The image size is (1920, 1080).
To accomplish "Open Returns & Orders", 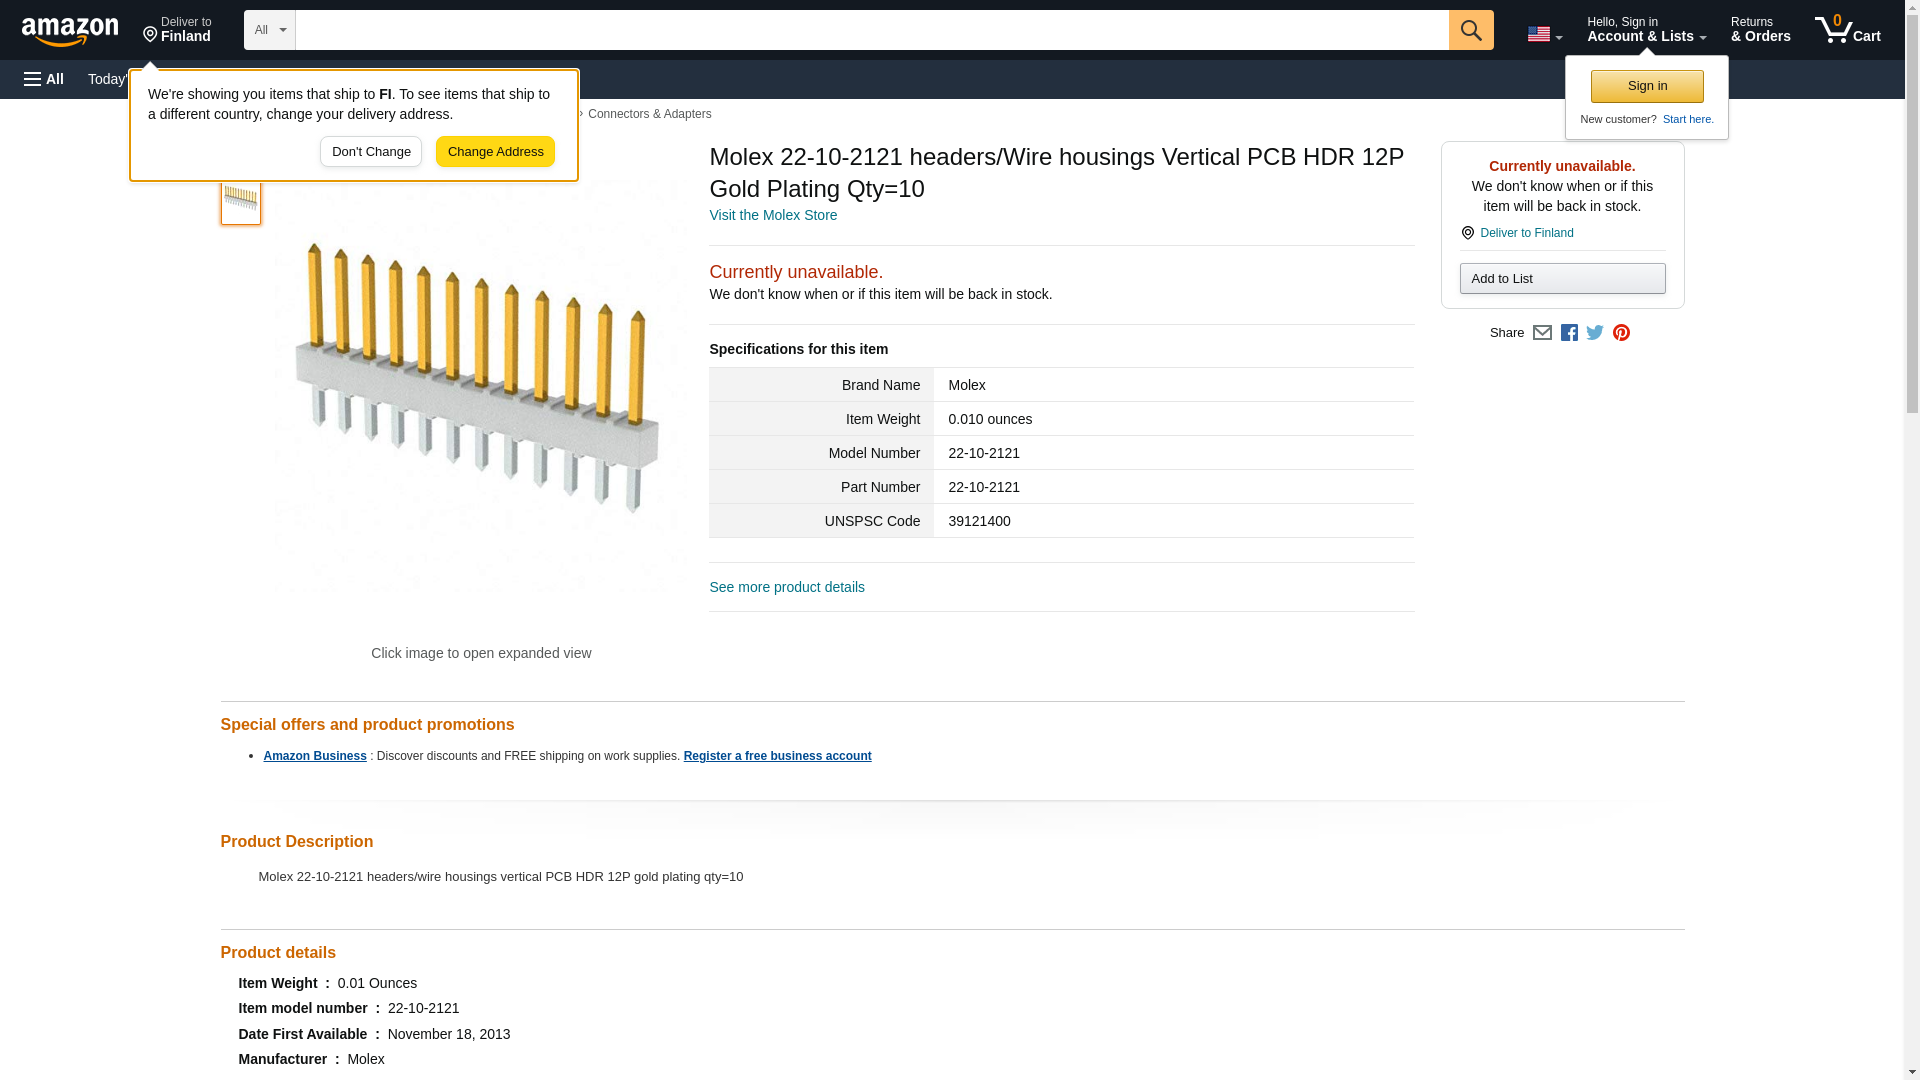I will point(1760,30).
